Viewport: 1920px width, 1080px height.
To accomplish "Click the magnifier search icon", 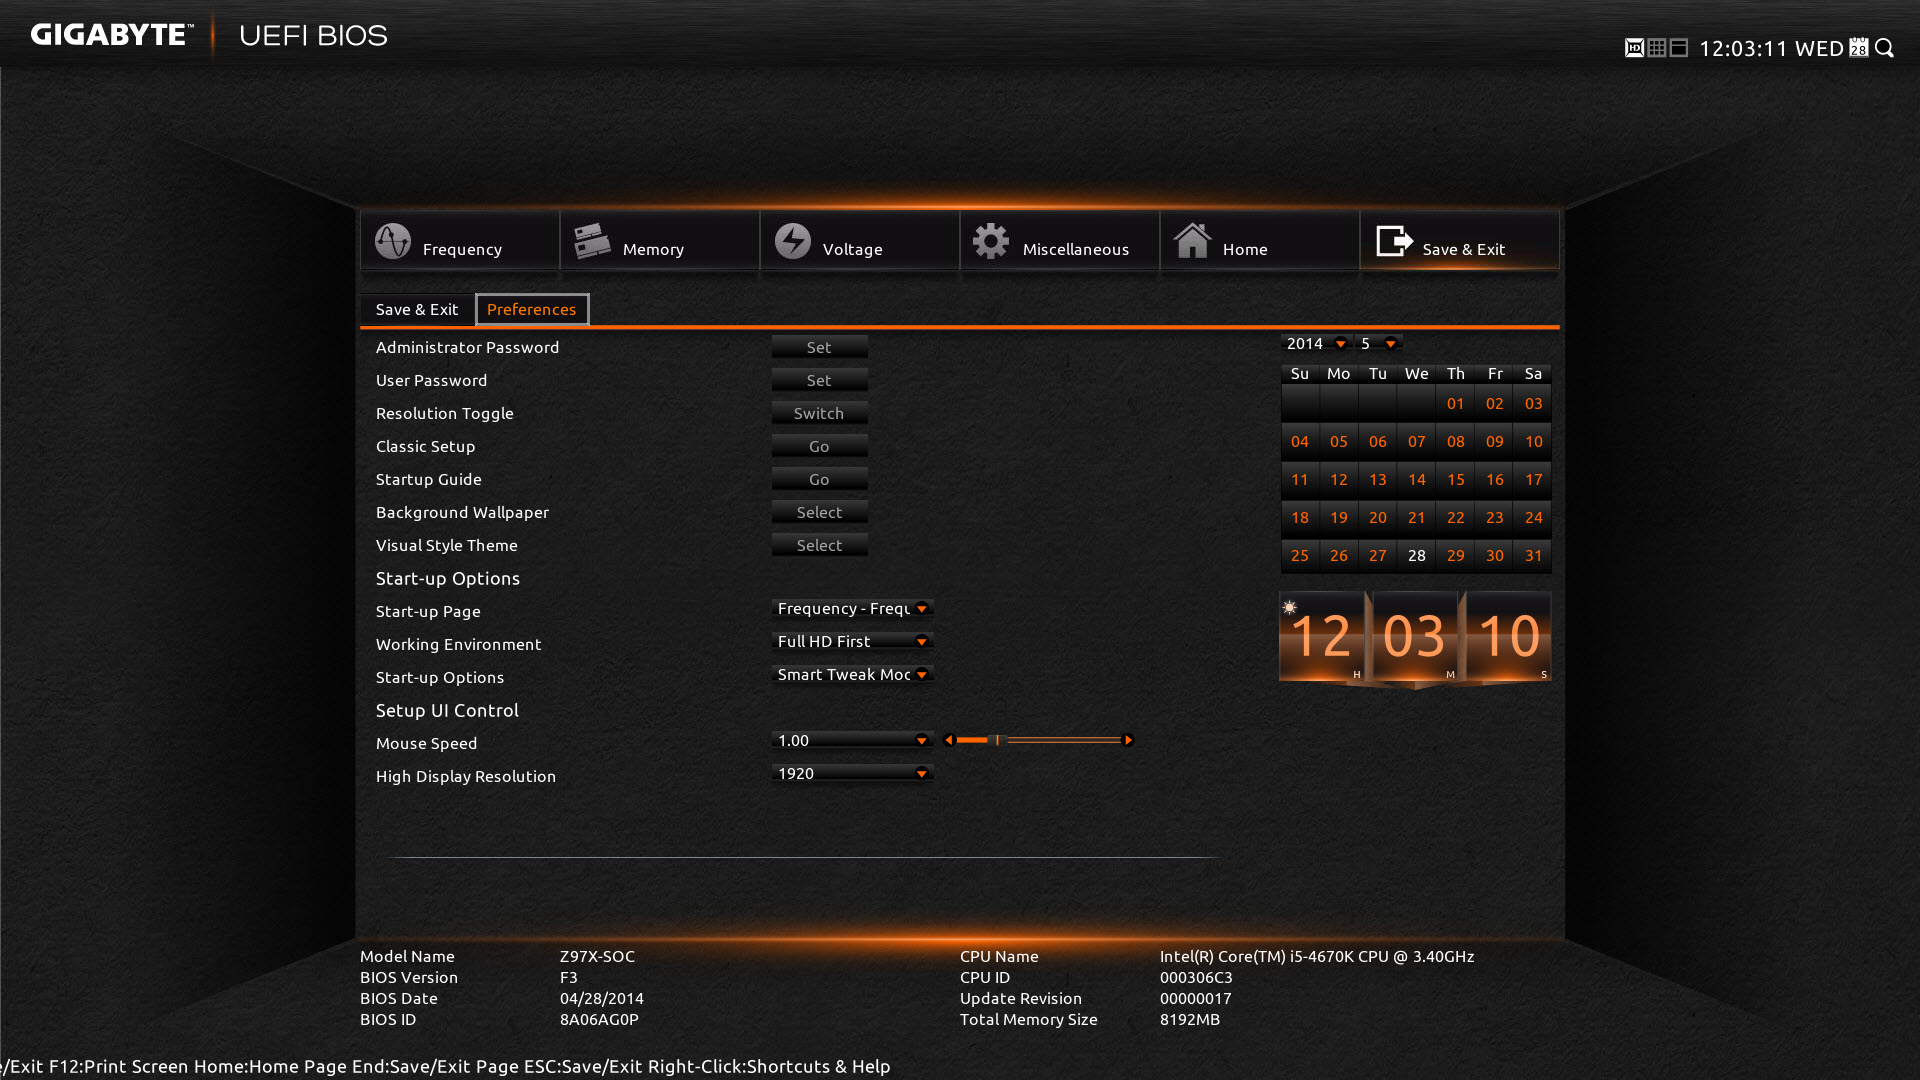I will (x=1884, y=48).
